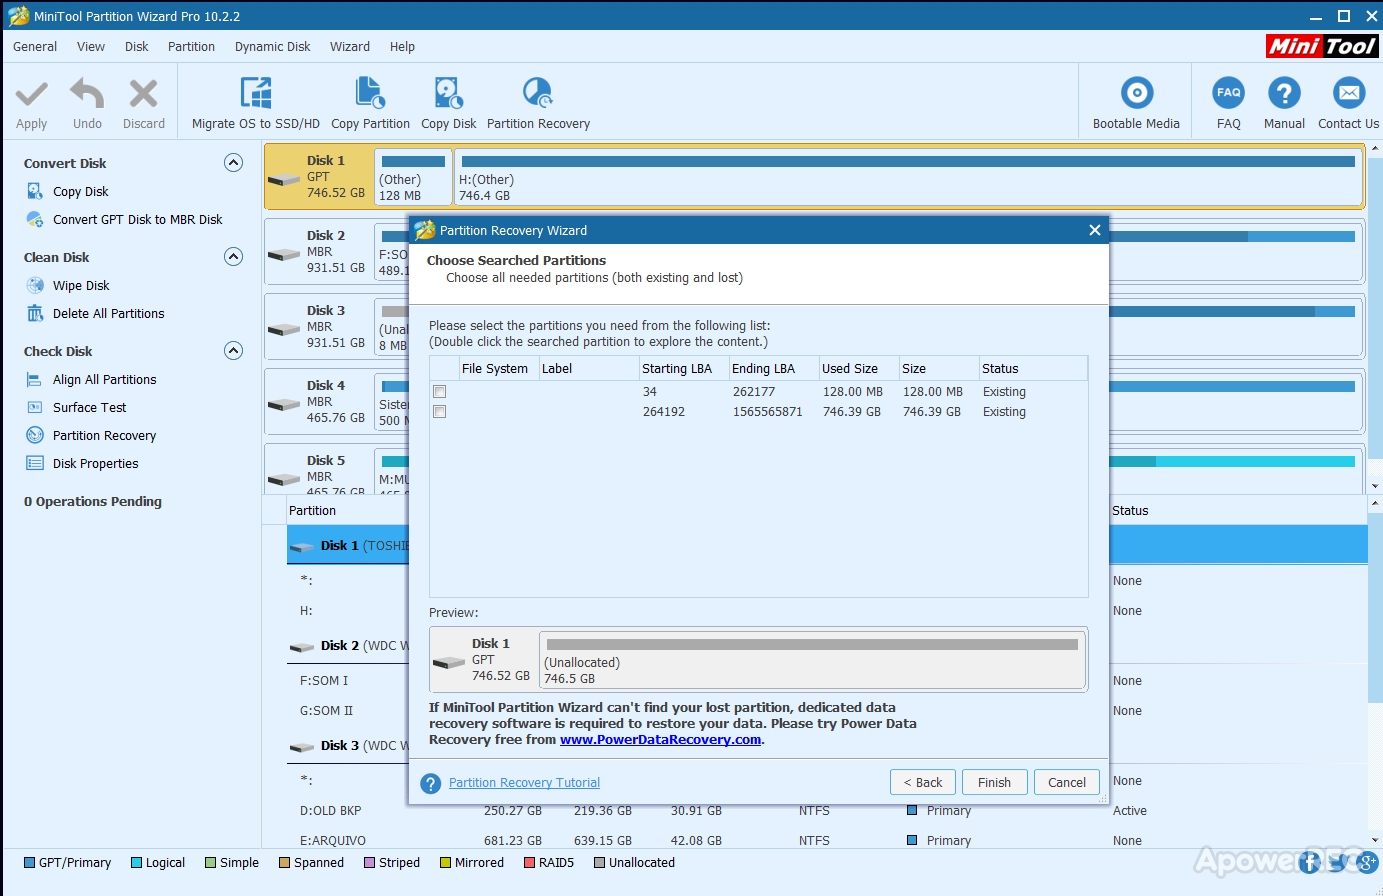The height and width of the screenshot is (896, 1383).
Task: Click the Copy Disk toolbar icon
Action: click(x=448, y=93)
